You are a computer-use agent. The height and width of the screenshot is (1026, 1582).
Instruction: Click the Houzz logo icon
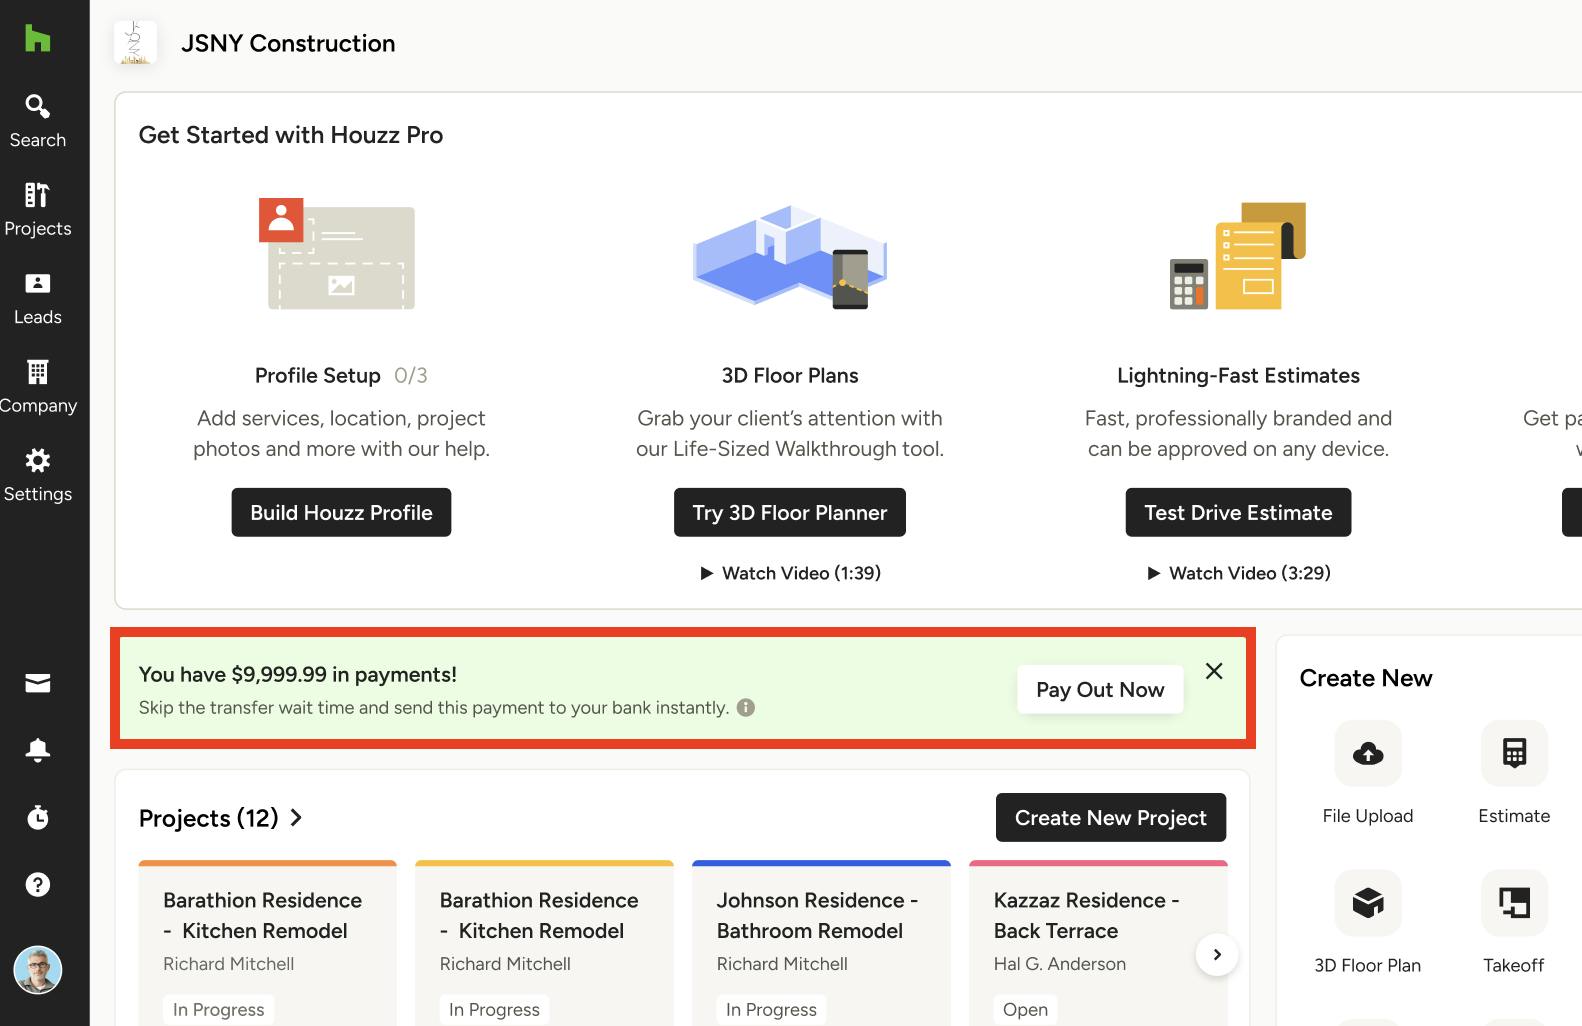click(37, 38)
